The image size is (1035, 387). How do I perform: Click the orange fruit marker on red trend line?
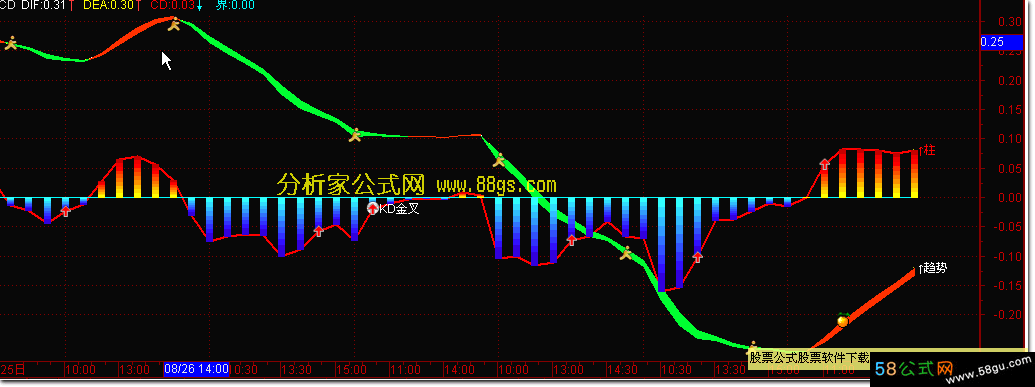(x=842, y=320)
